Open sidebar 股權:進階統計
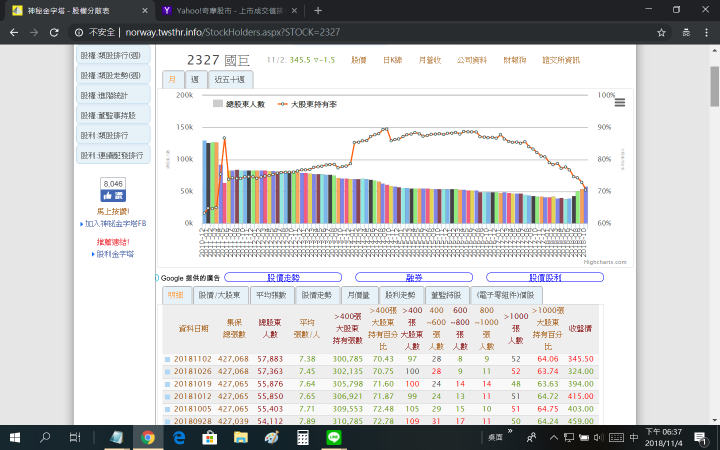Image resolution: width=720 pixels, height=450 pixels. coord(112,96)
